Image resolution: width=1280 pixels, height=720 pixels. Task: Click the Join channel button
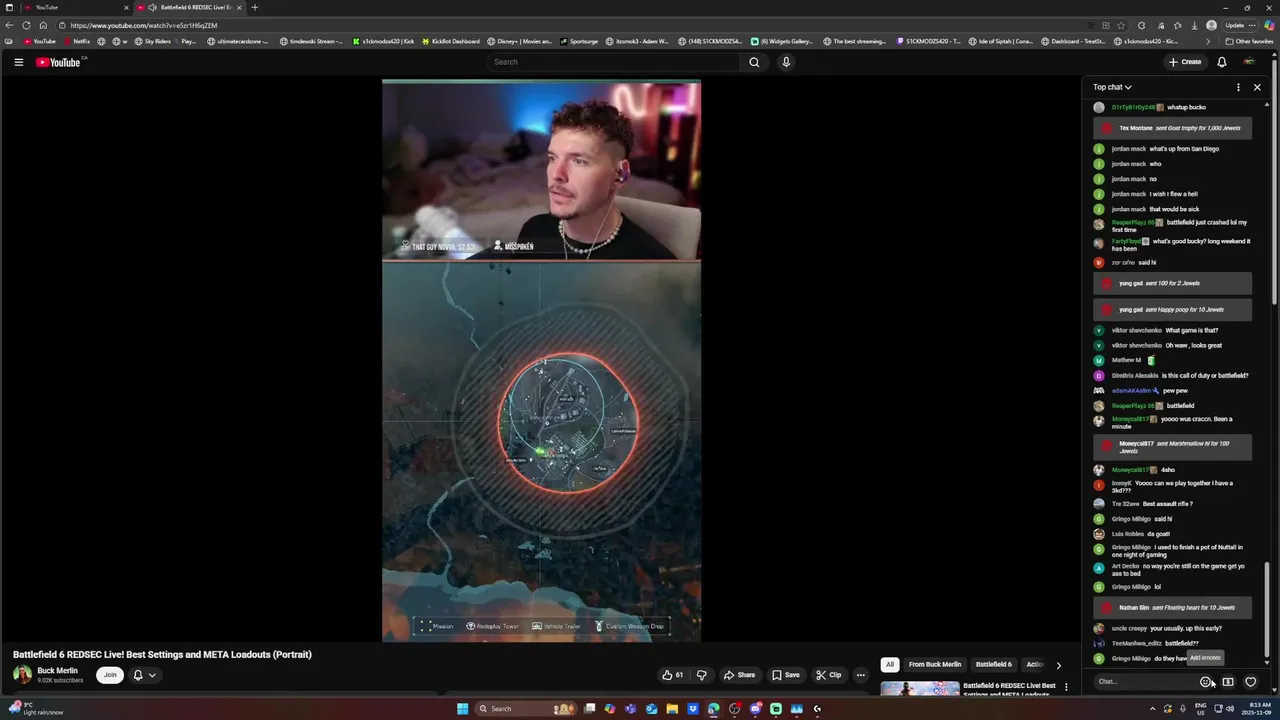[x=110, y=675]
